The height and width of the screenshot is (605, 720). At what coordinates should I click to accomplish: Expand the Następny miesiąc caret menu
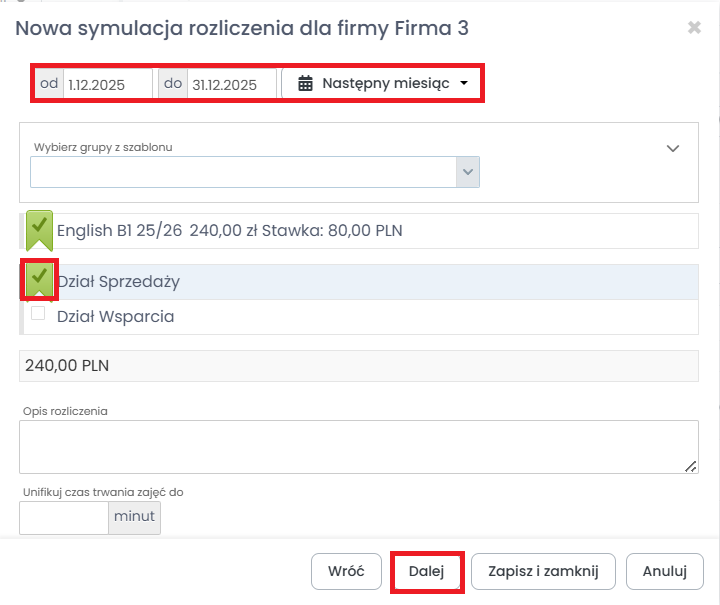[x=464, y=84]
